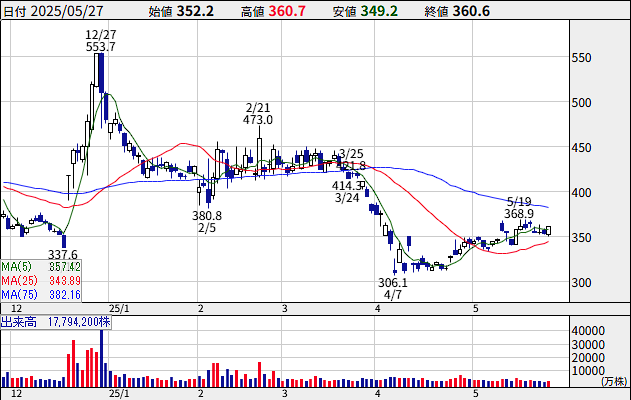
Task: Click the 400 price axis label
Action: [x=582, y=193]
